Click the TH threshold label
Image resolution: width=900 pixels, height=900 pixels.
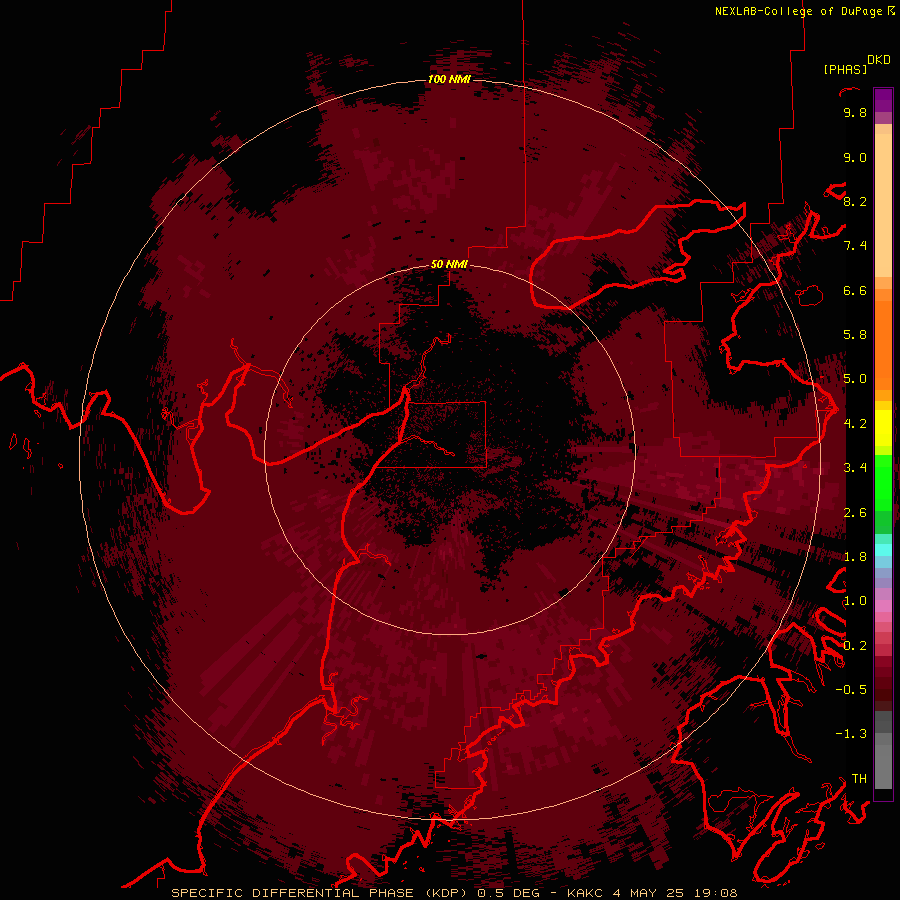click(859, 779)
